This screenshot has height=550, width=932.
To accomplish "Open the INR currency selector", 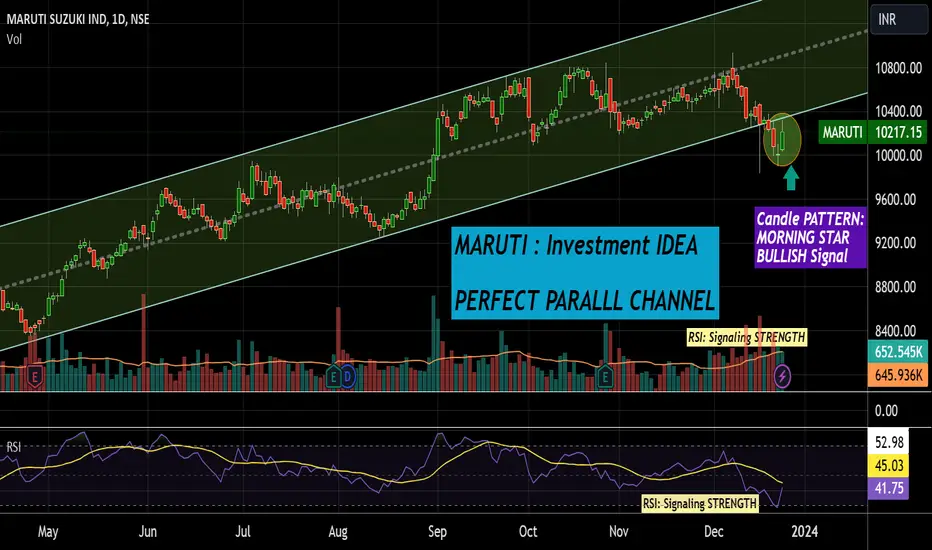I will tap(898, 19).
